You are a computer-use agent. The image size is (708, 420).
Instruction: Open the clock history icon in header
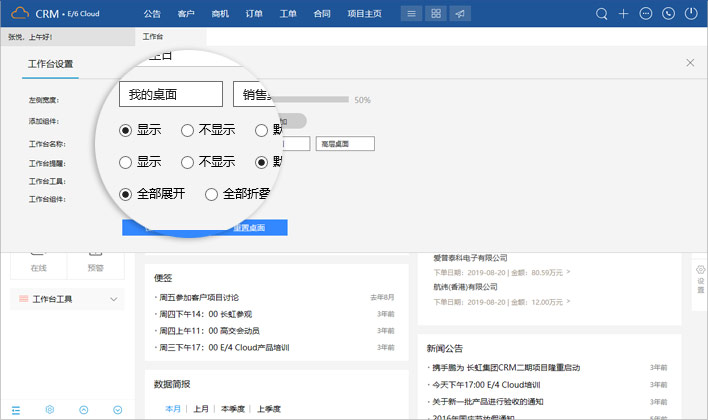pos(668,14)
